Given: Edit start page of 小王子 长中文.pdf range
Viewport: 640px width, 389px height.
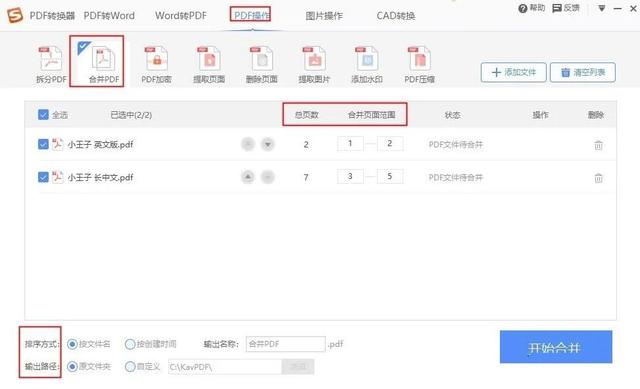Looking at the screenshot, I should [350, 176].
